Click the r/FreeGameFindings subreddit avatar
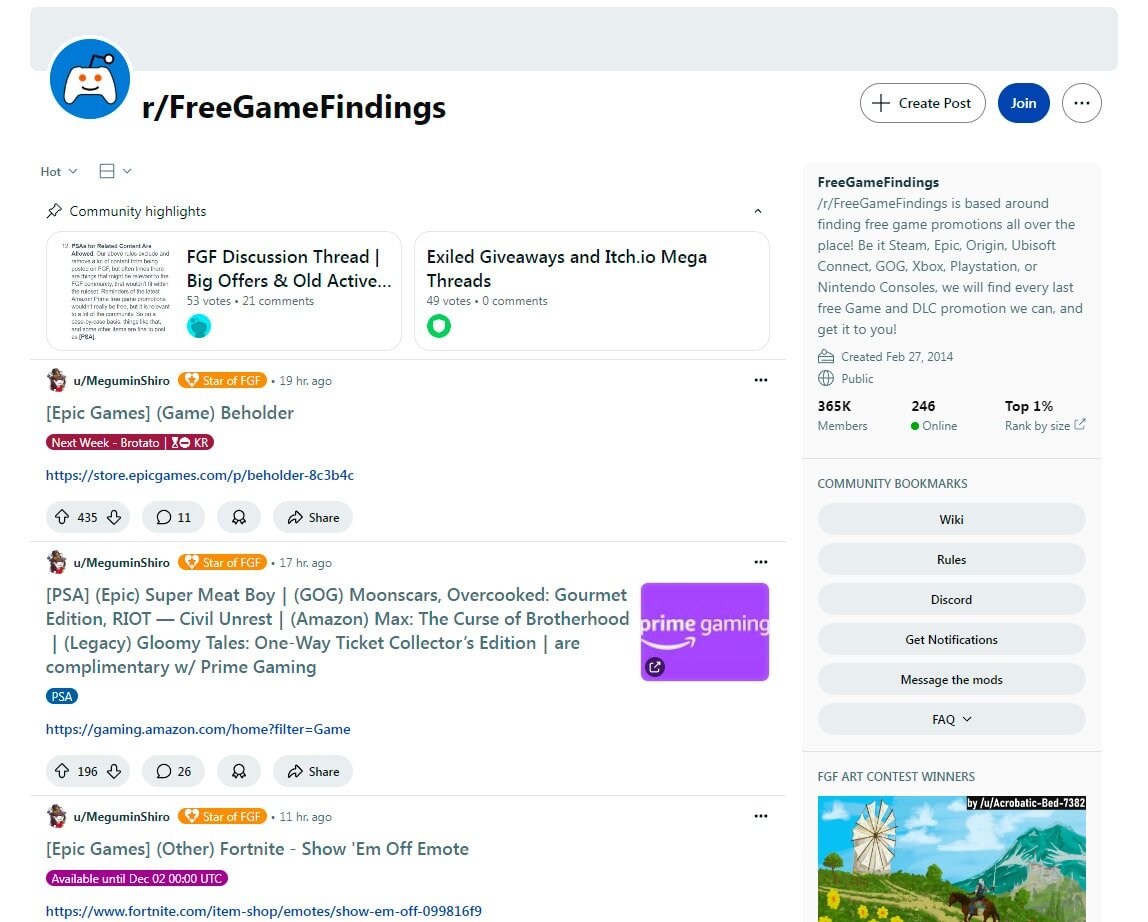1148x922 pixels. [x=89, y=79]
